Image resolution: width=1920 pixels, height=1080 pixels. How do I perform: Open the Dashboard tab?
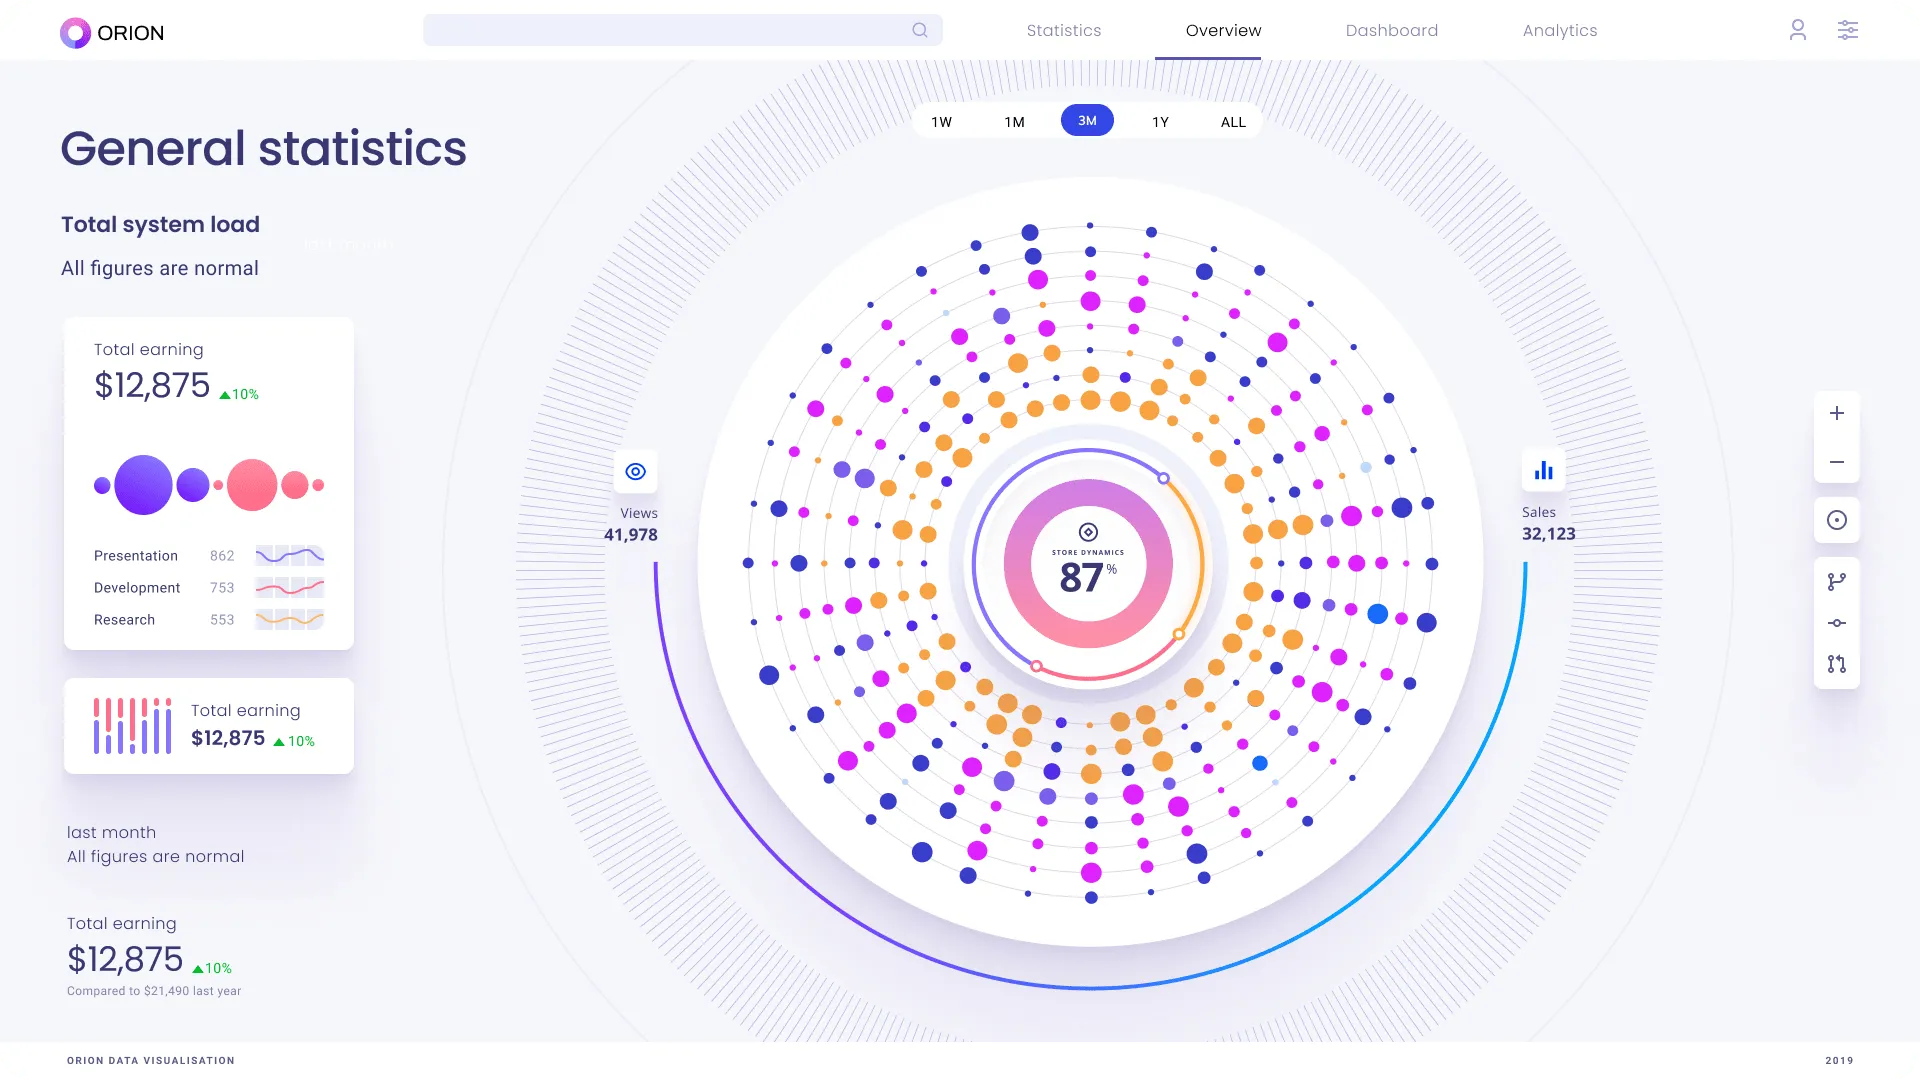click(1391, 31)
